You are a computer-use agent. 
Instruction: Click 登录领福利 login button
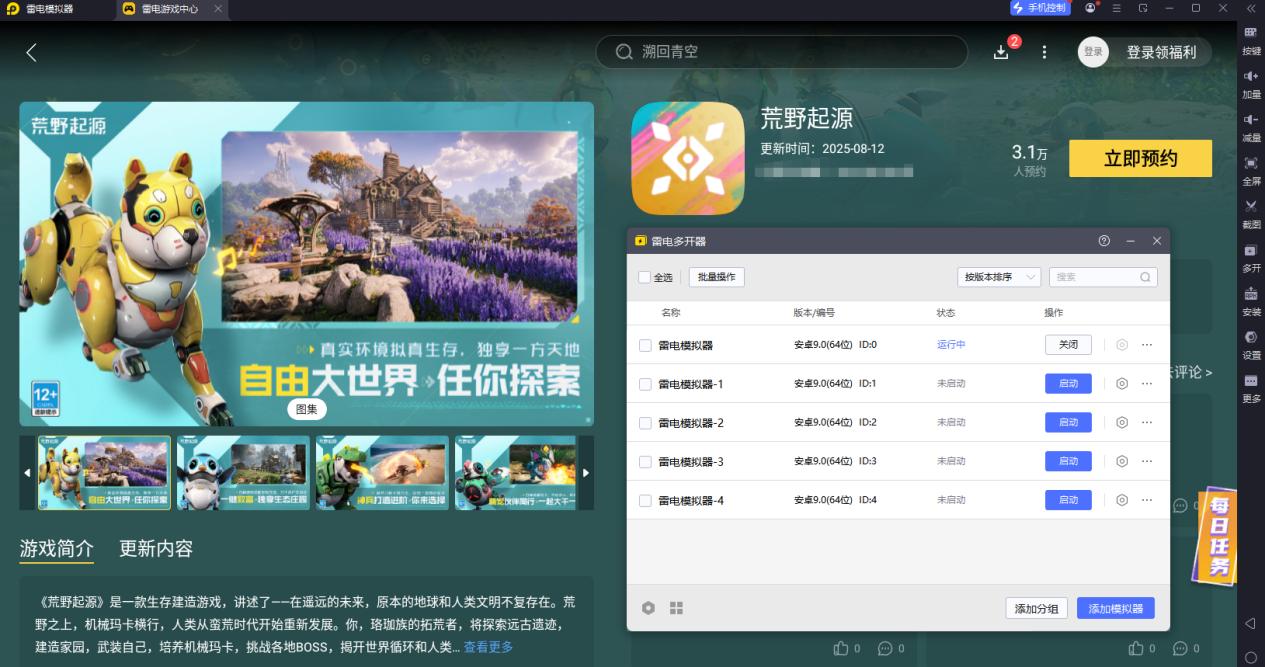(x=1161, y=52)
